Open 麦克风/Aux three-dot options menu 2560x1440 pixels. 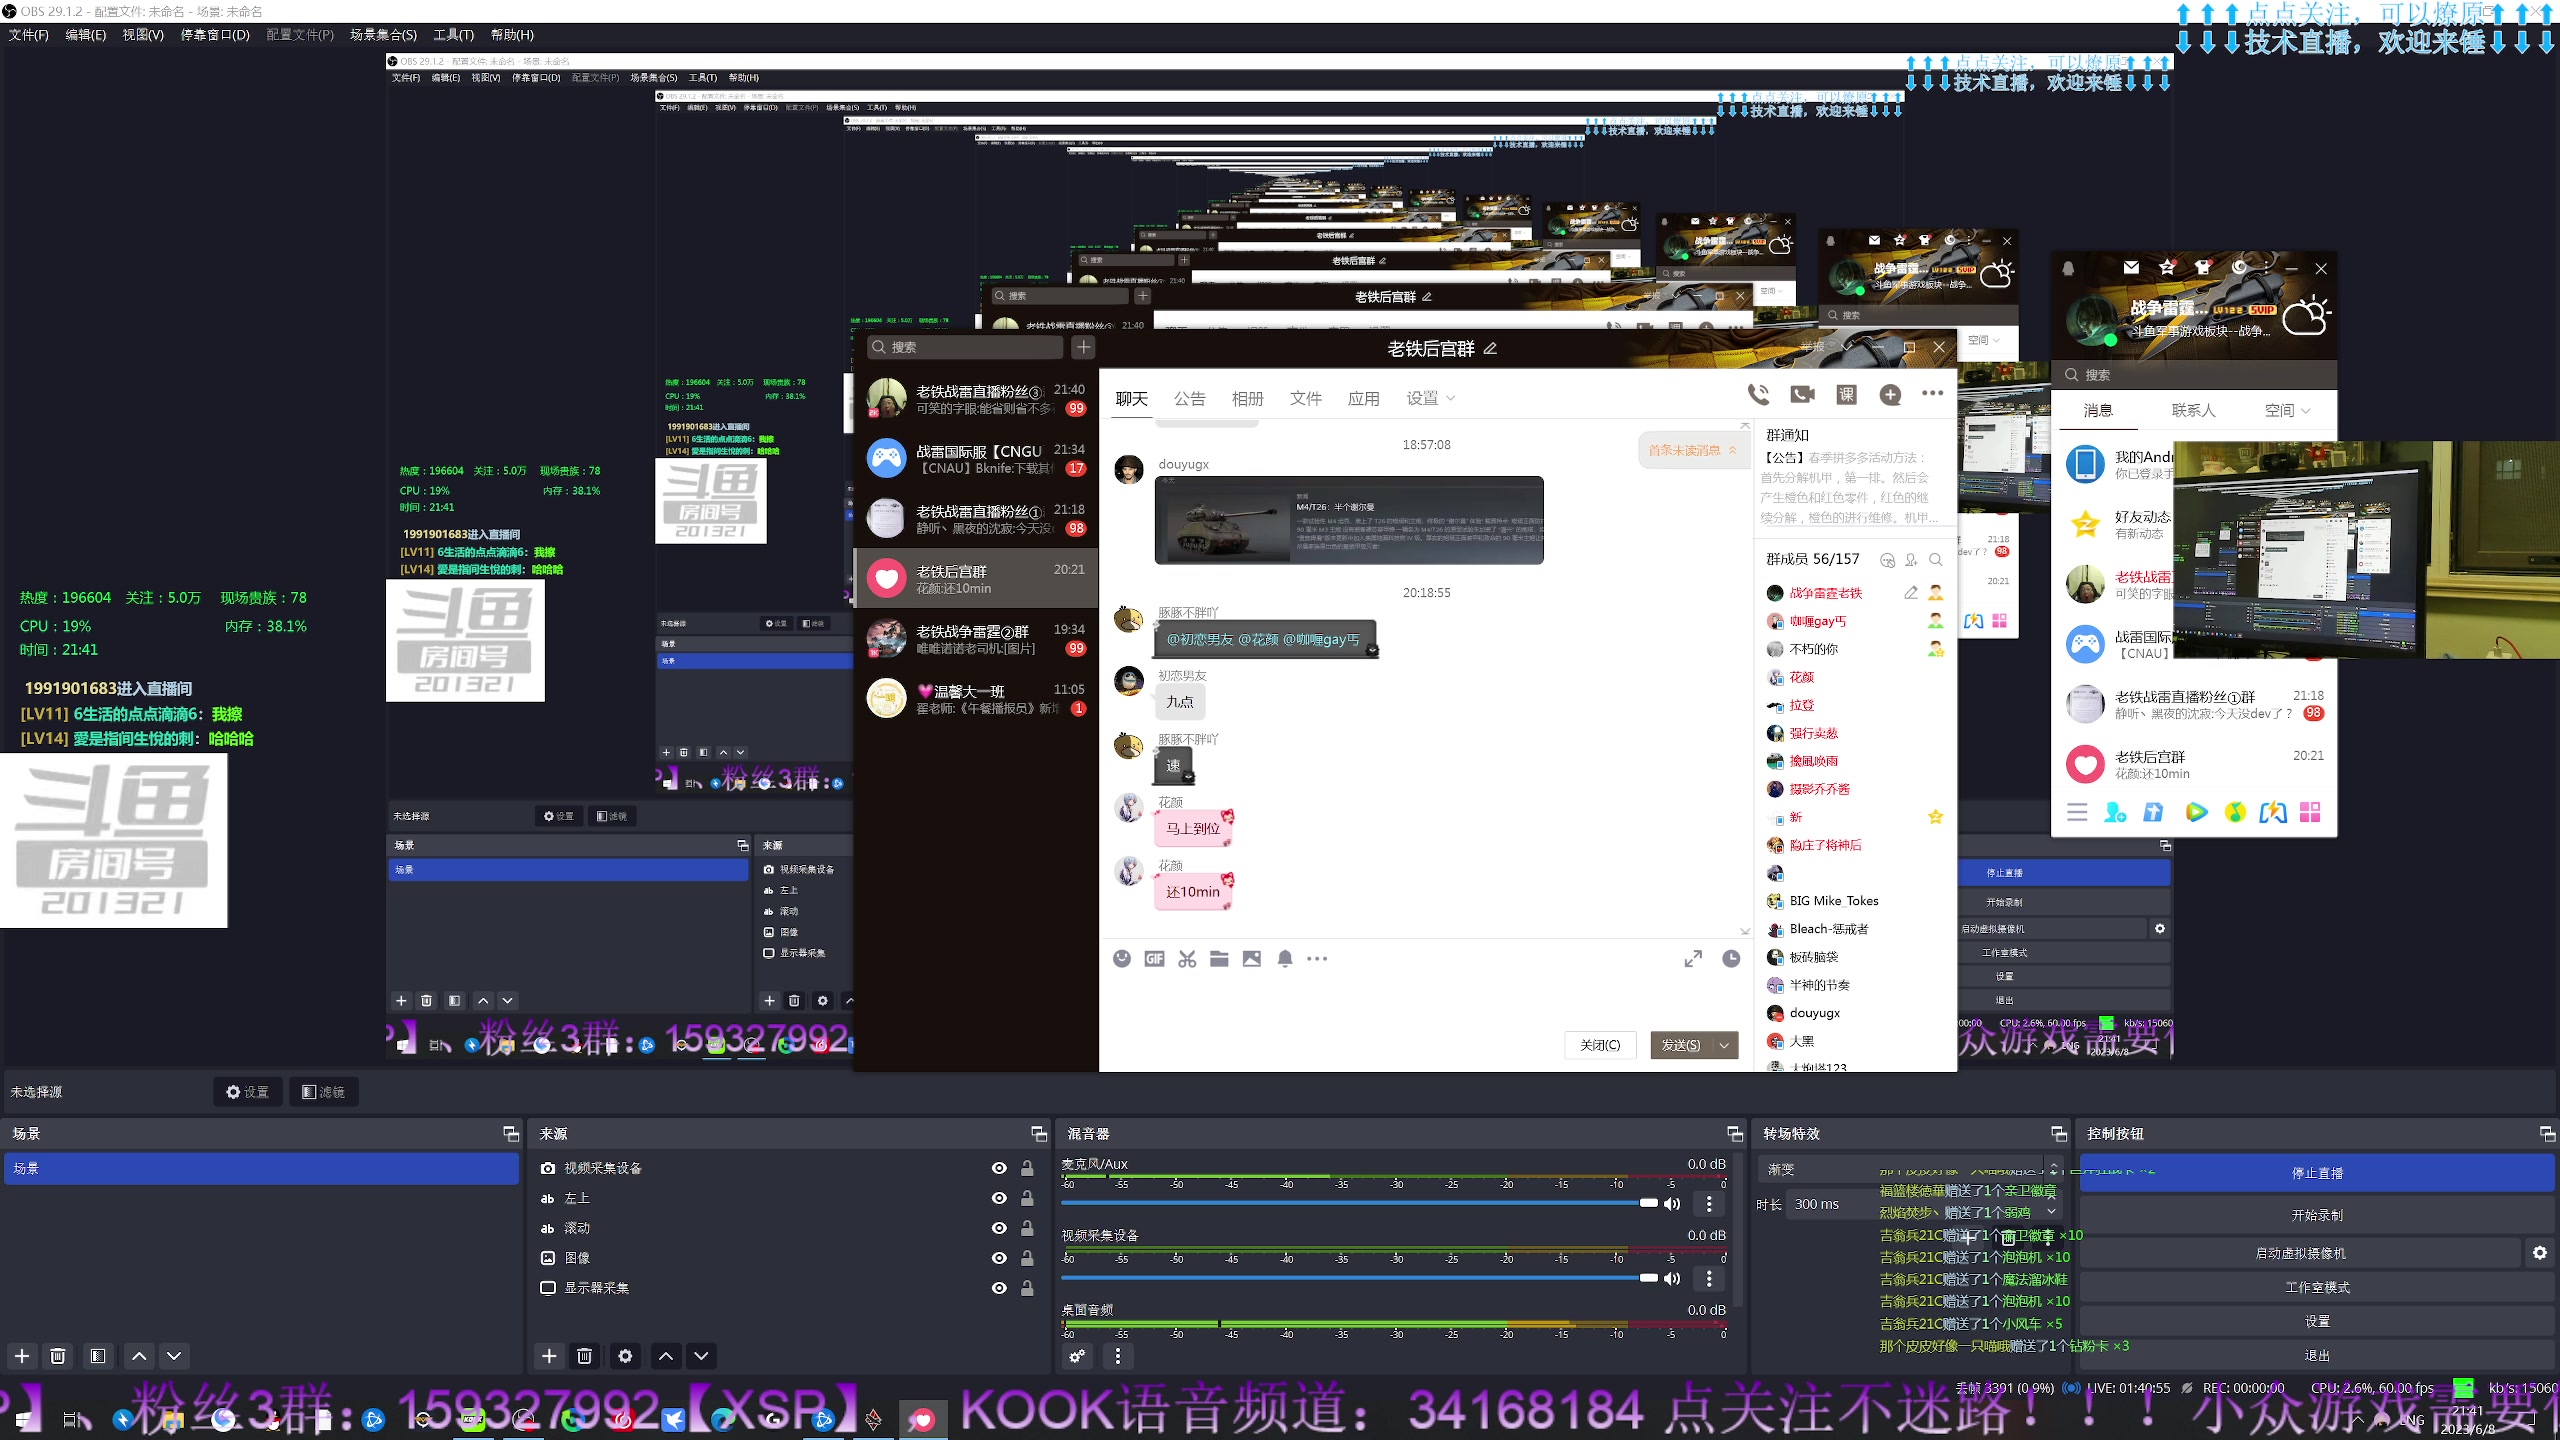(x=1709, y=1203)
